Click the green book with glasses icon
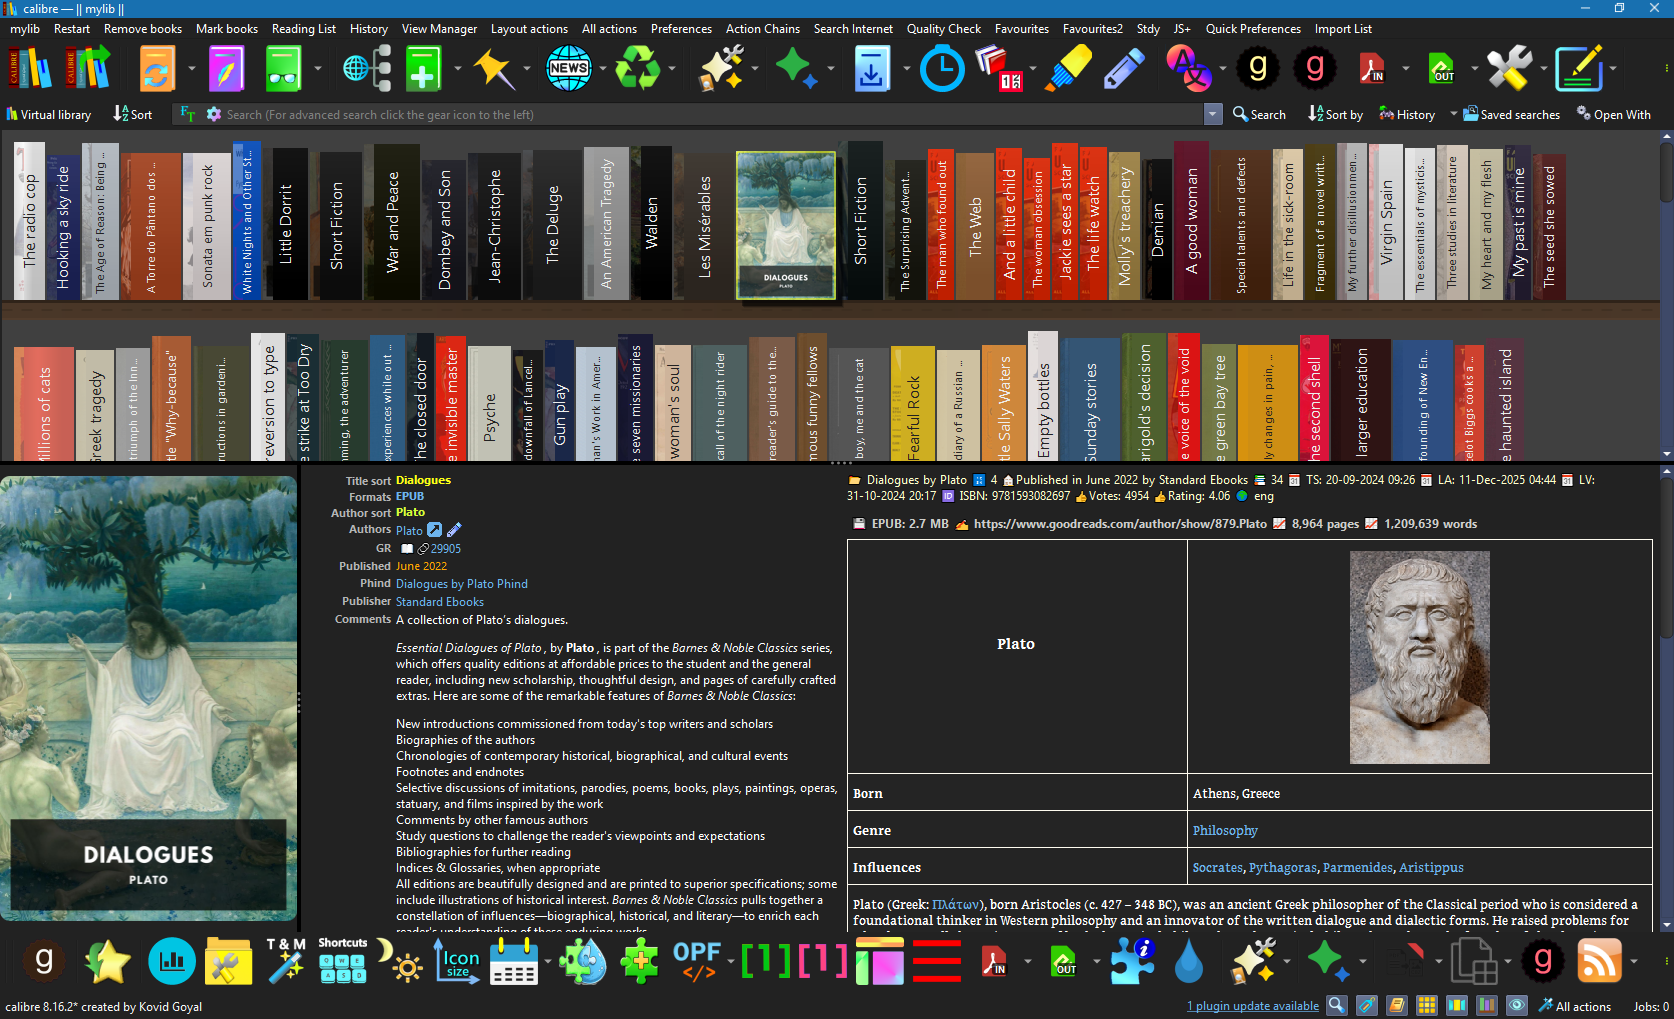The image size is (1674, 1019). coord(283,69)
